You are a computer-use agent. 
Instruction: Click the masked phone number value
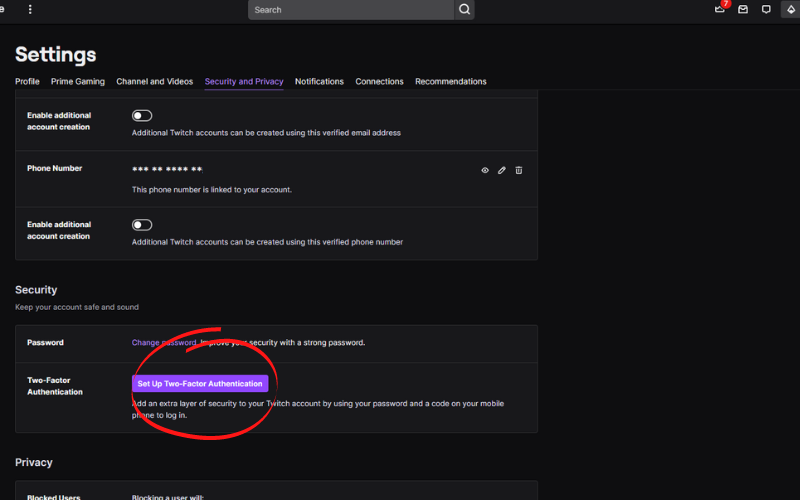(x=167, y=169)
